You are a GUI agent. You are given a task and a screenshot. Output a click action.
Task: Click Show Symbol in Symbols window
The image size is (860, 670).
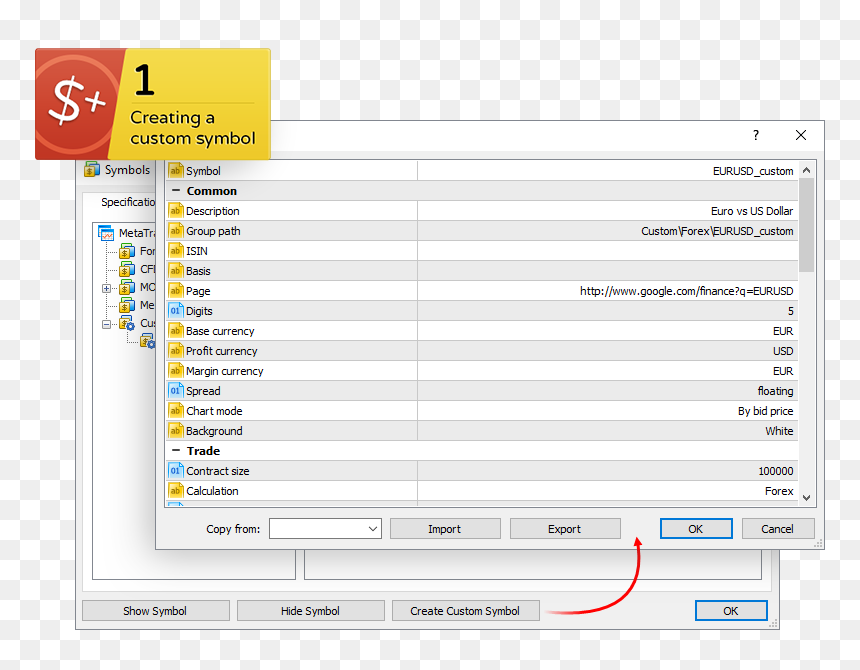click(x=156, y=610)
